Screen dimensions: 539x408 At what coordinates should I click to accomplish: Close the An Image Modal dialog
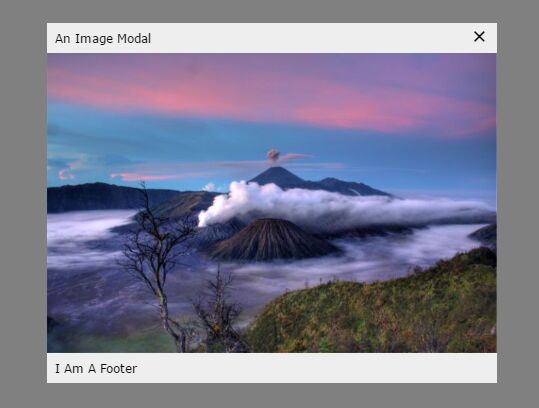click(479, 36)
